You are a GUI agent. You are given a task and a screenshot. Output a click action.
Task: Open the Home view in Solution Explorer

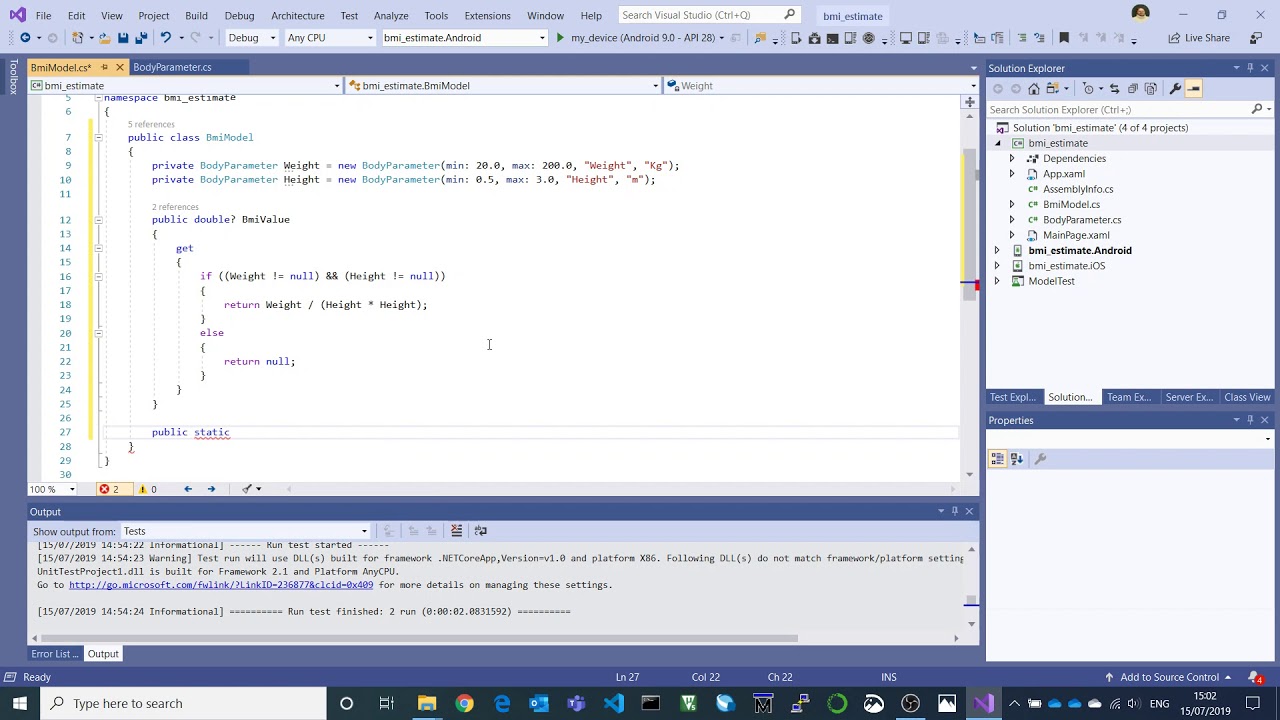tap(1034, 88)
